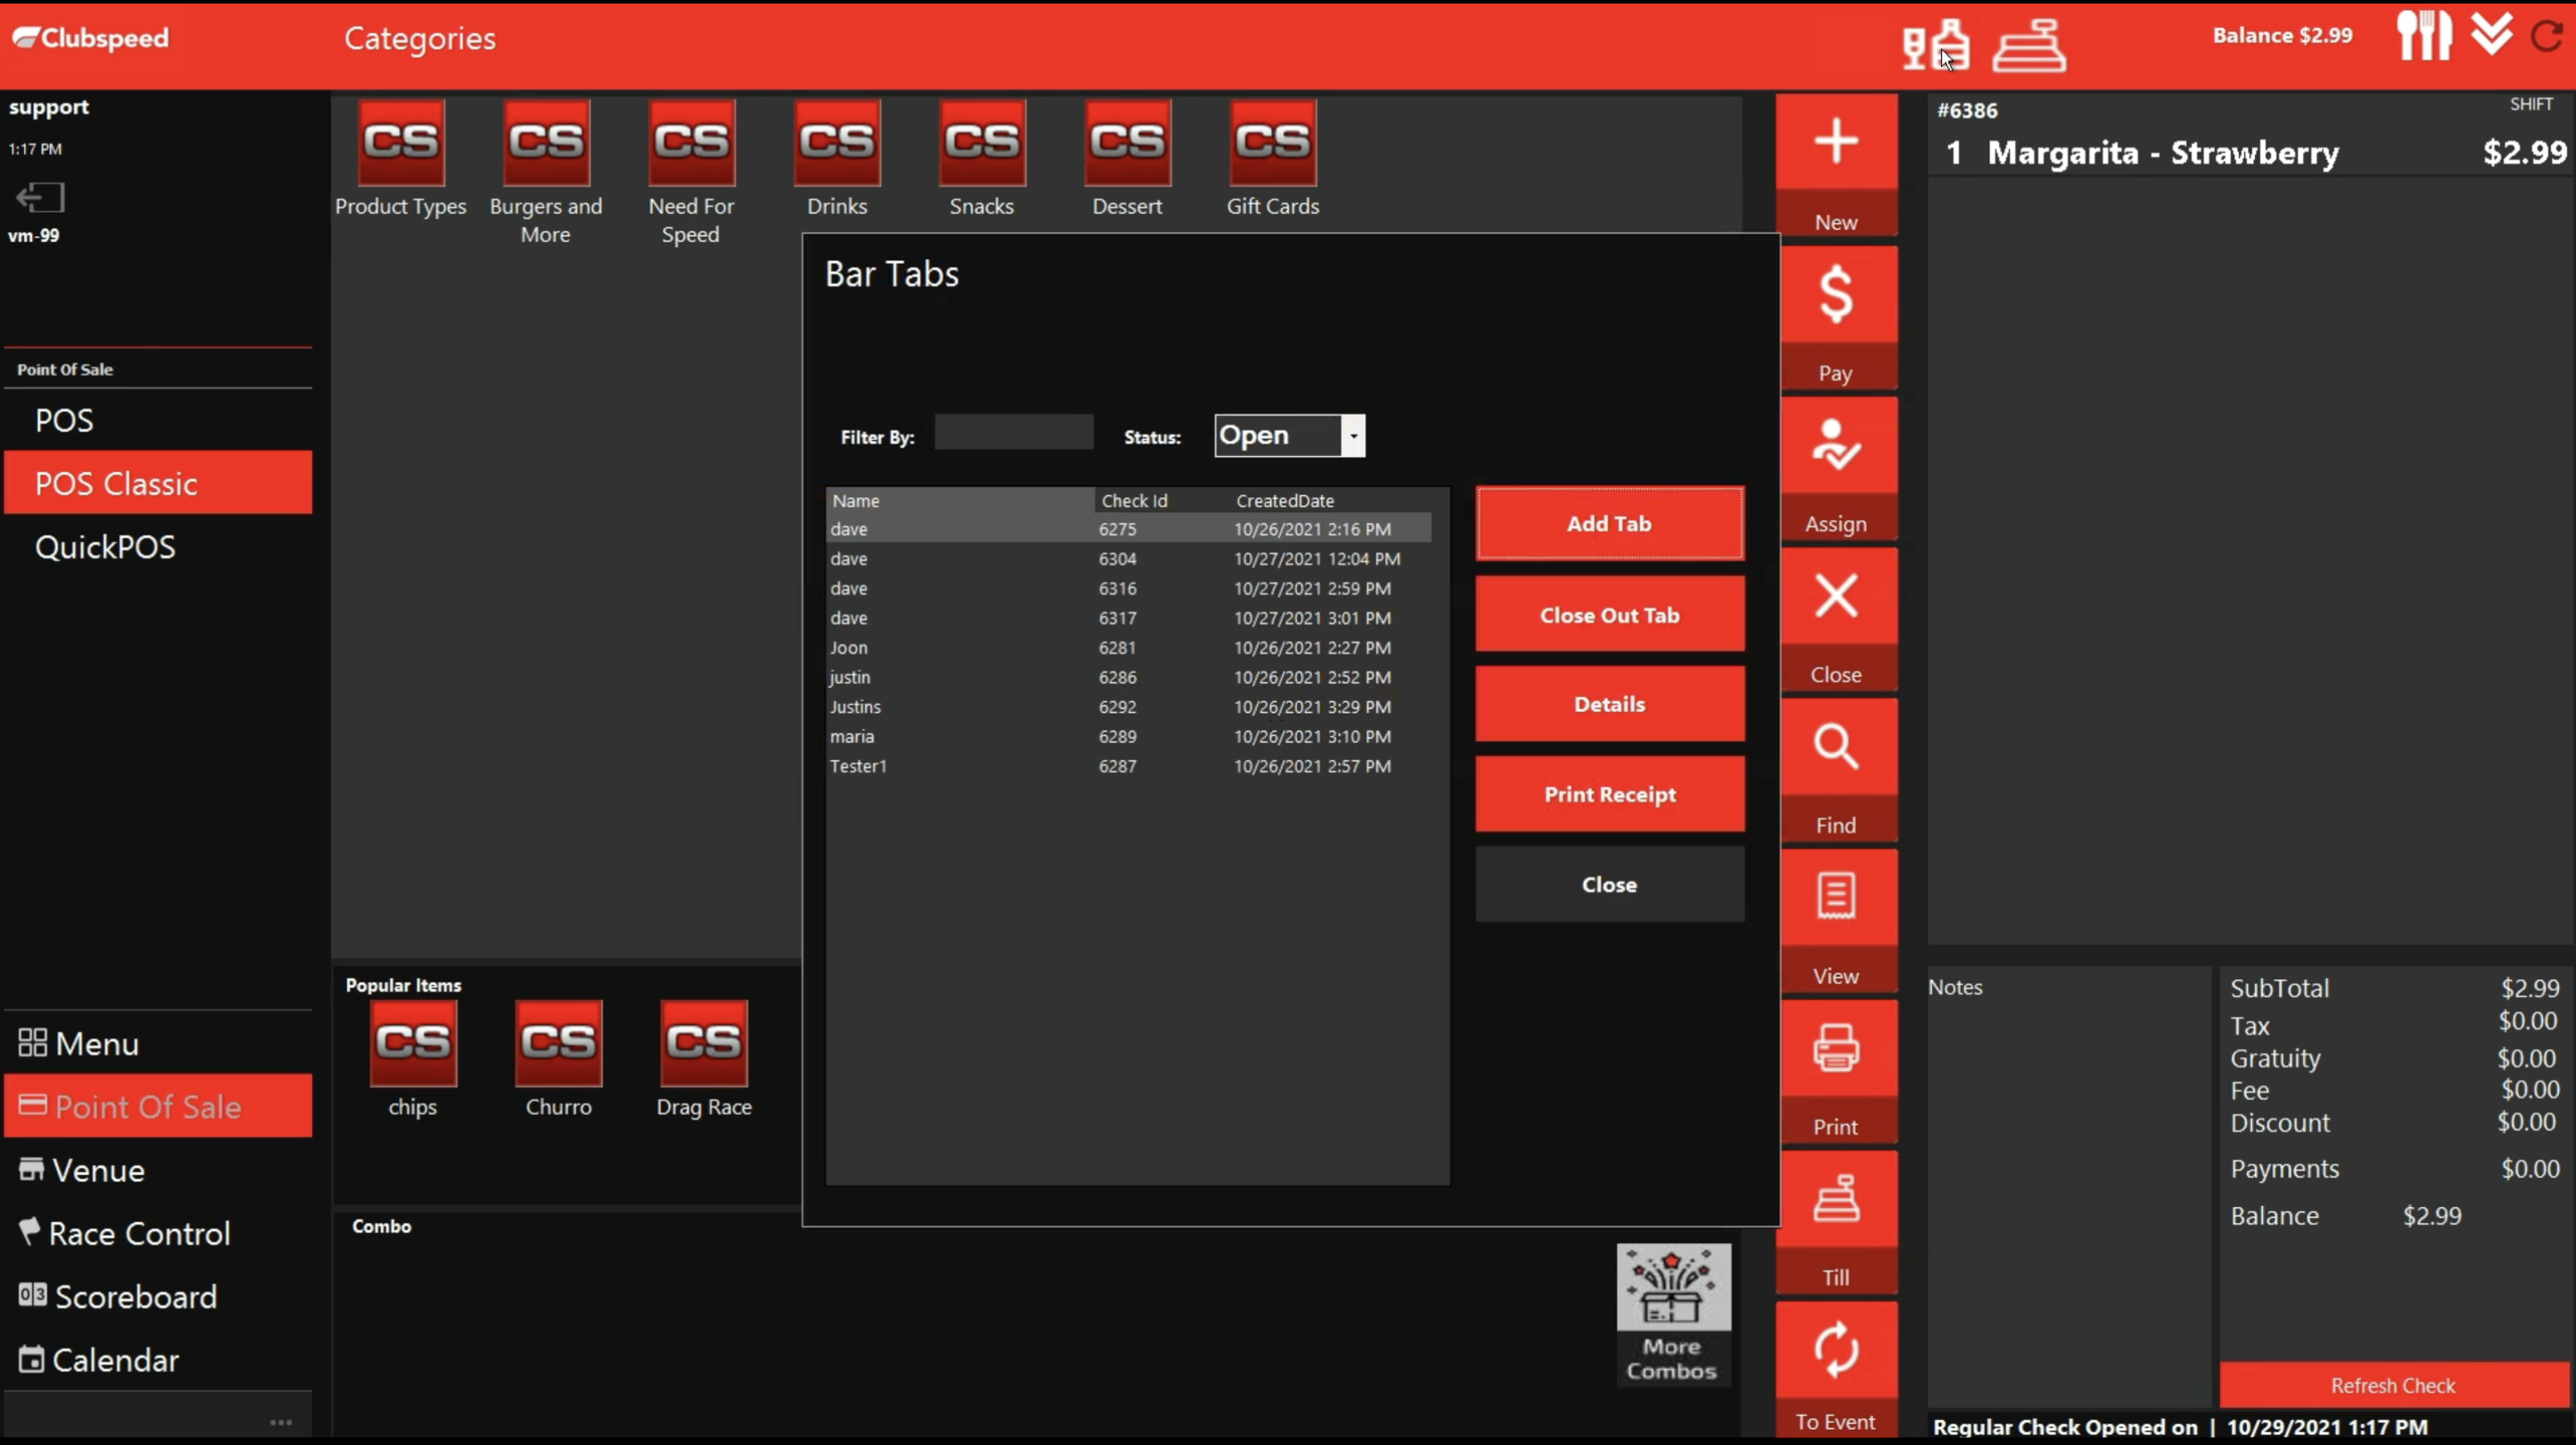Open Race Control from navigation menu
Image resolution: width=2576 pixels, height=1445 pixels.
click(139, 1233)
